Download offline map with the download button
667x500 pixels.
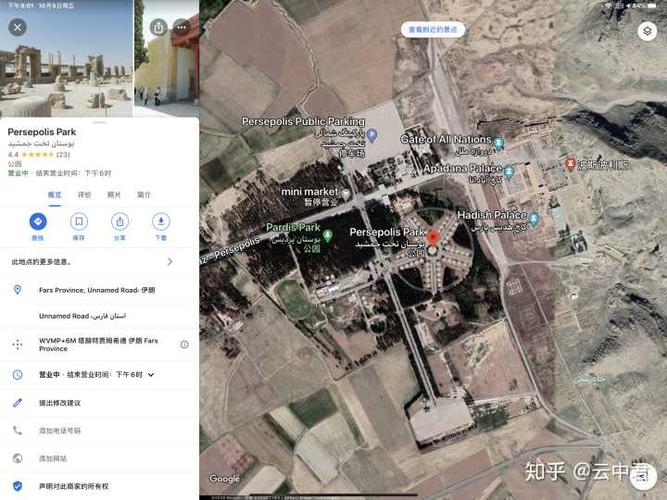[161, 222]
